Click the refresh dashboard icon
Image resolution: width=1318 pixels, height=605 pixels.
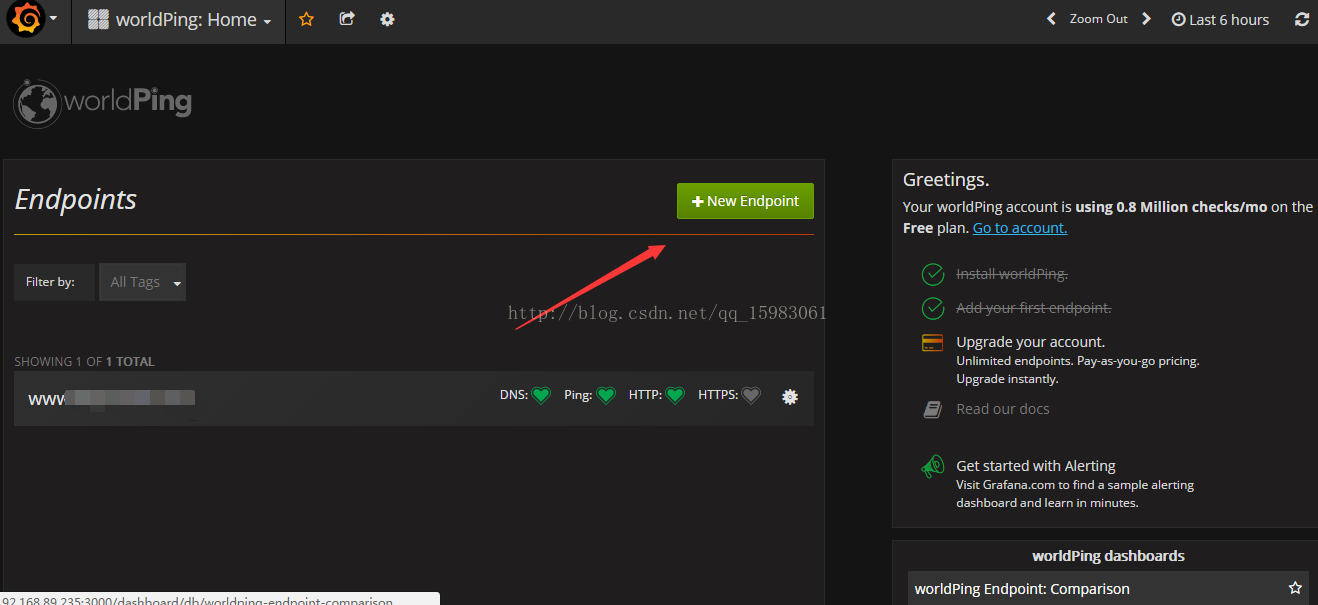[x=1301, y=19]
